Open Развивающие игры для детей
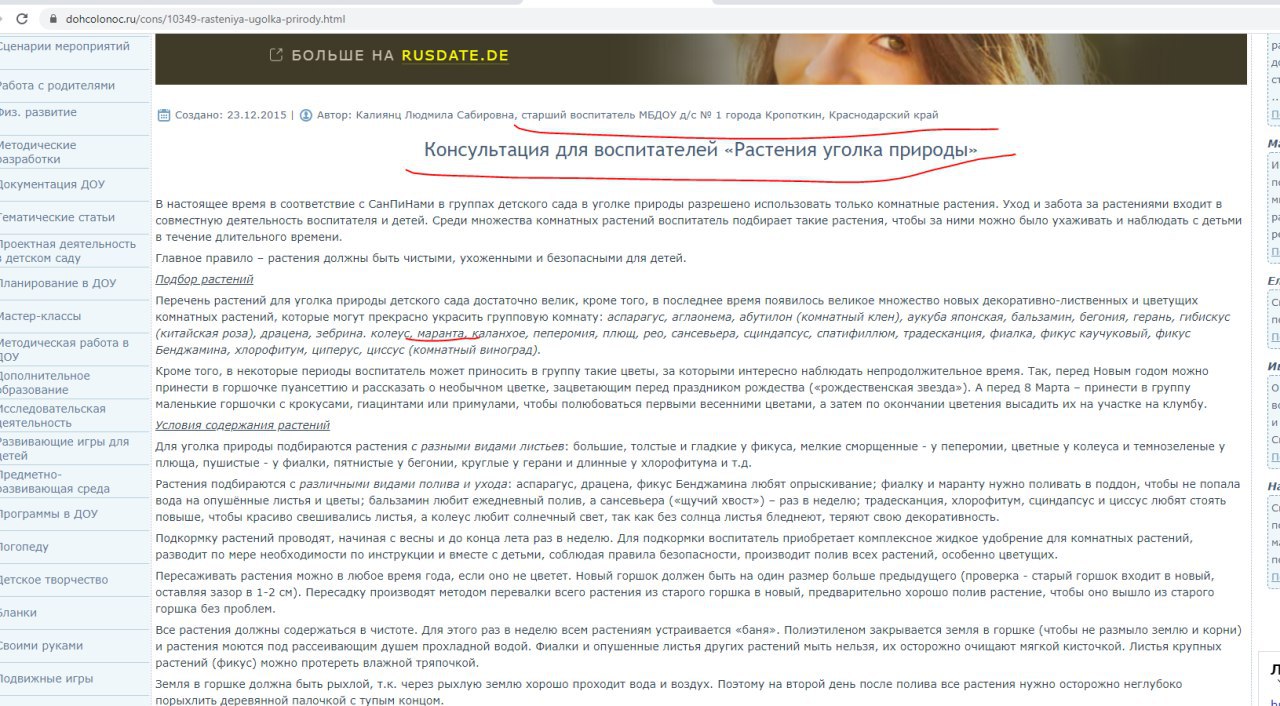 (x=64, y=449)
